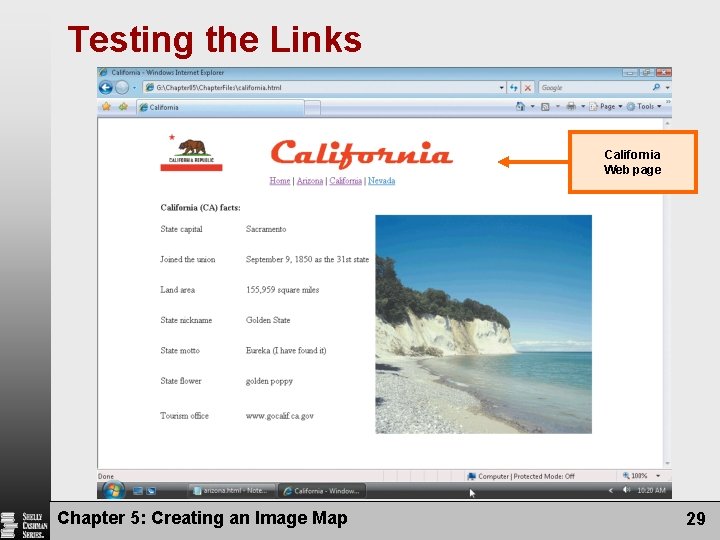
Task: Click 'Computer | Protected Mode: Off' status zone
Action: 521,476
